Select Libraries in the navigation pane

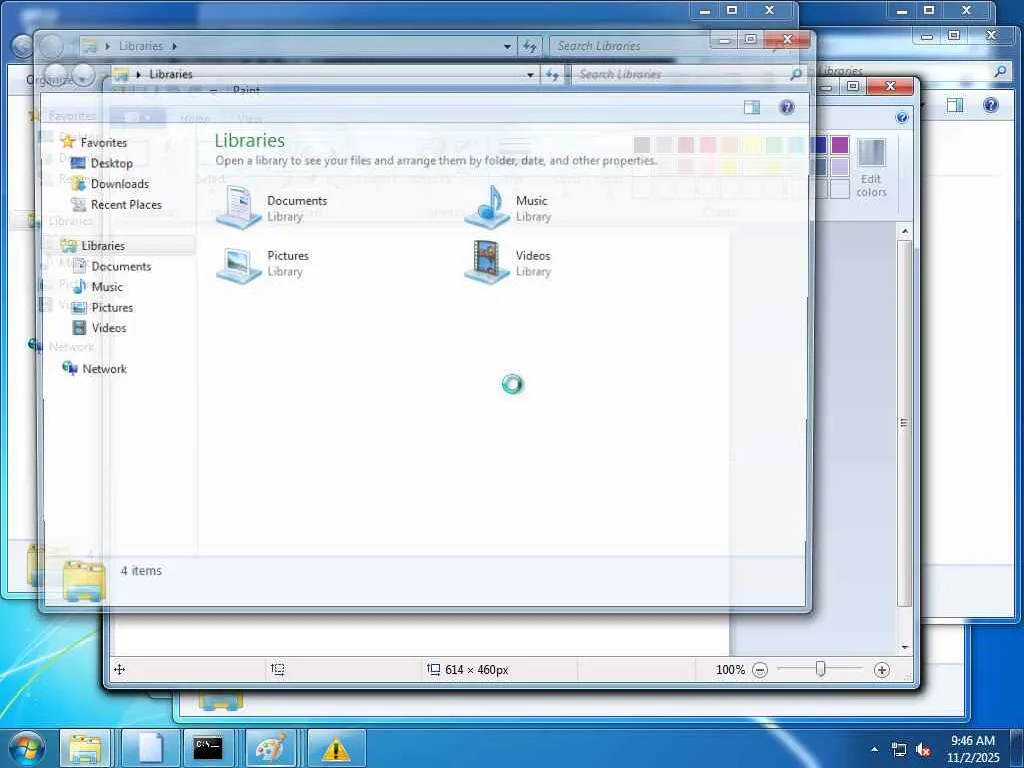click(103, 246)
